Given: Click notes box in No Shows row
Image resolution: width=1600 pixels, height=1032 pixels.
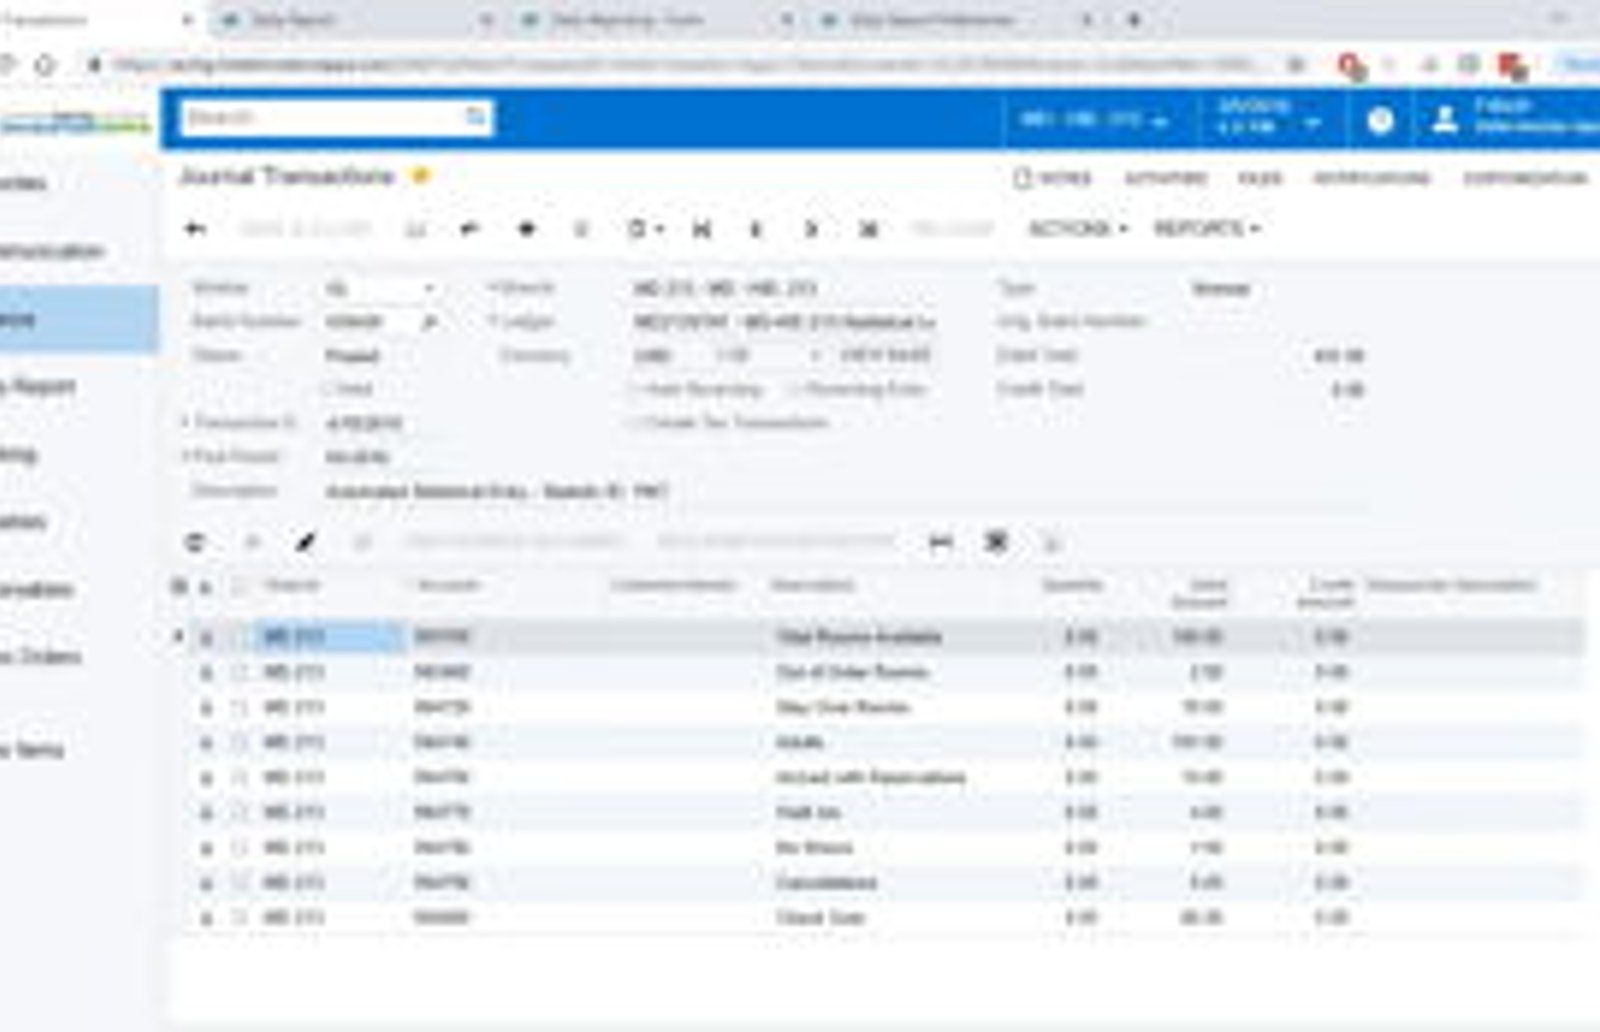Looking at the screenshot, I should (x=238, y=848).
